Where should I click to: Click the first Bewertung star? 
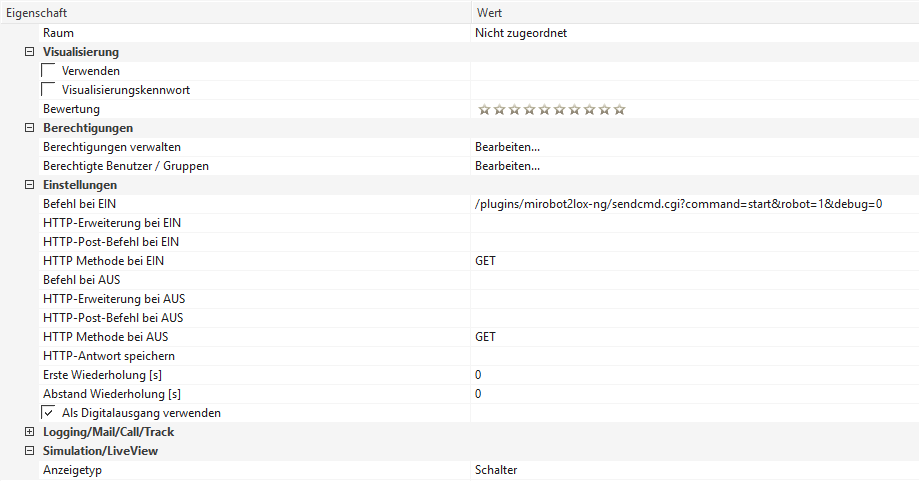(x=485, y=109)
